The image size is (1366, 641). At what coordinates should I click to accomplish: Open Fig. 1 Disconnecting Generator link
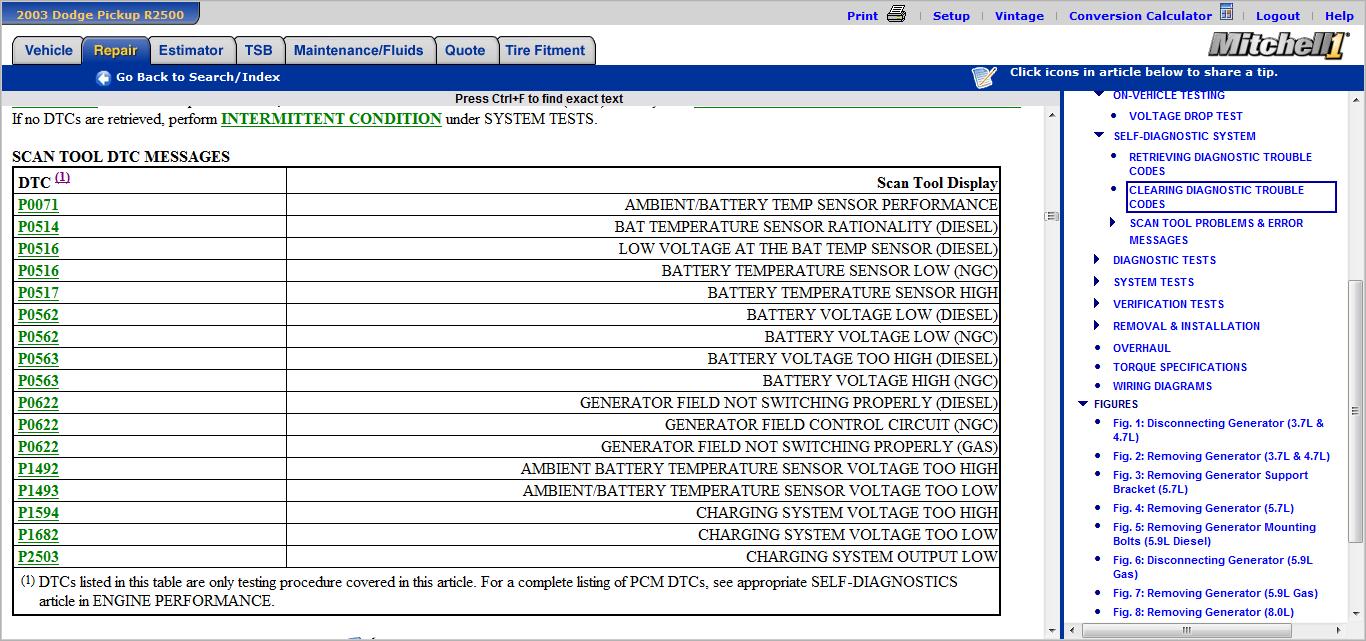pos(1218,430)
